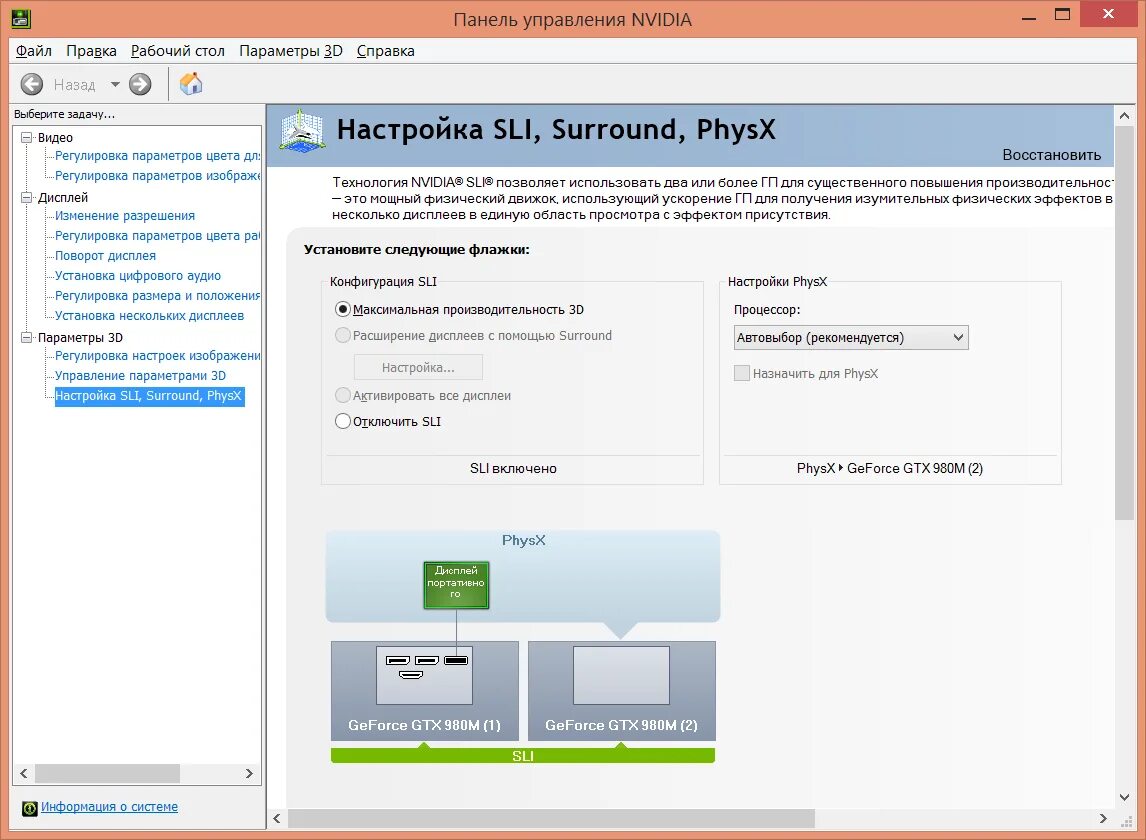Select the GeForce GTX 980M (1) GPU tile

(x=425, y=691)
